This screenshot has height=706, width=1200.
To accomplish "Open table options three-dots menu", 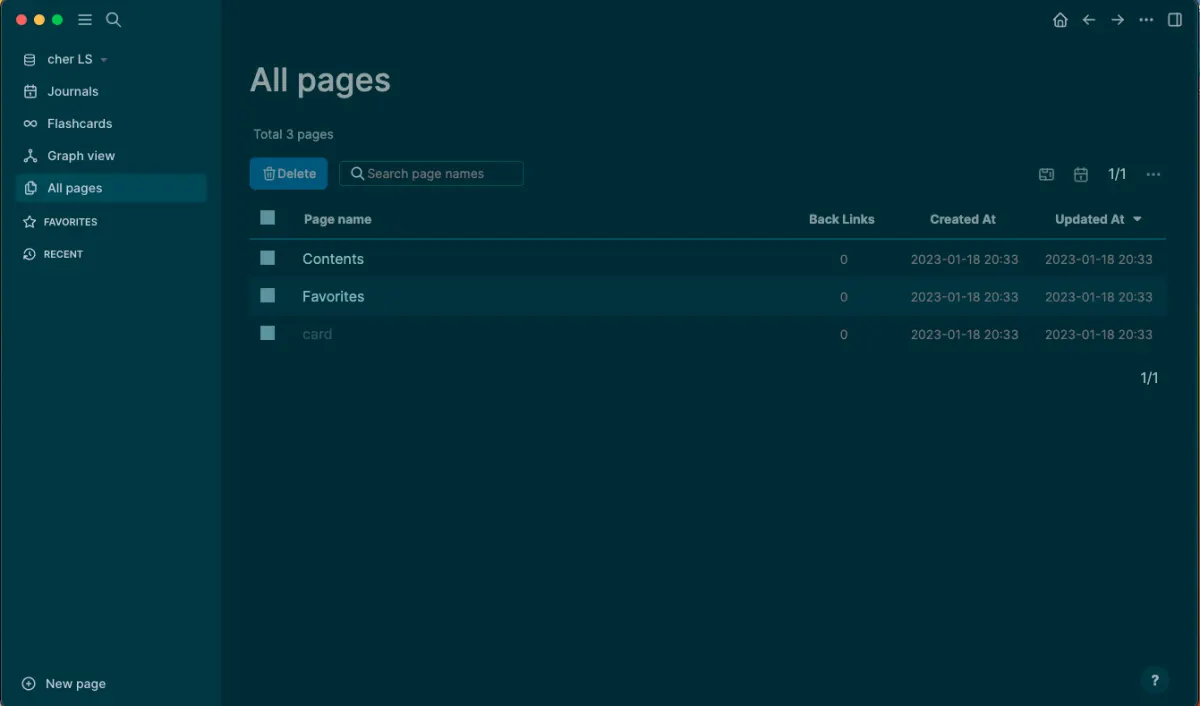I will [1153, 175].
